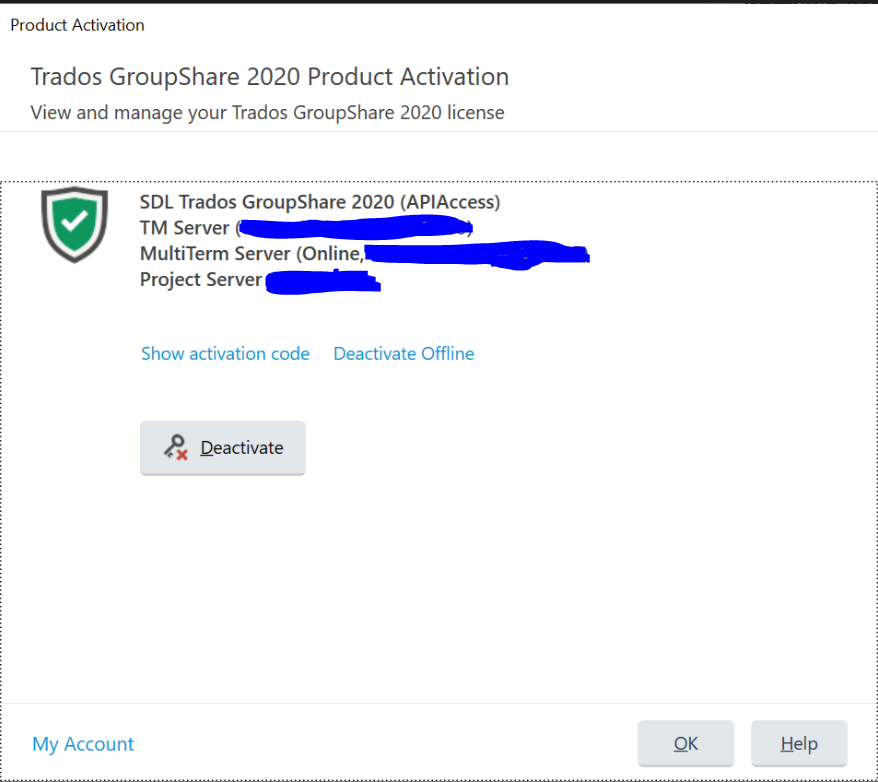Click the Trados GroupShare 2020 Product Activation heading
This screenshot has height=782, width=878.
268,76
